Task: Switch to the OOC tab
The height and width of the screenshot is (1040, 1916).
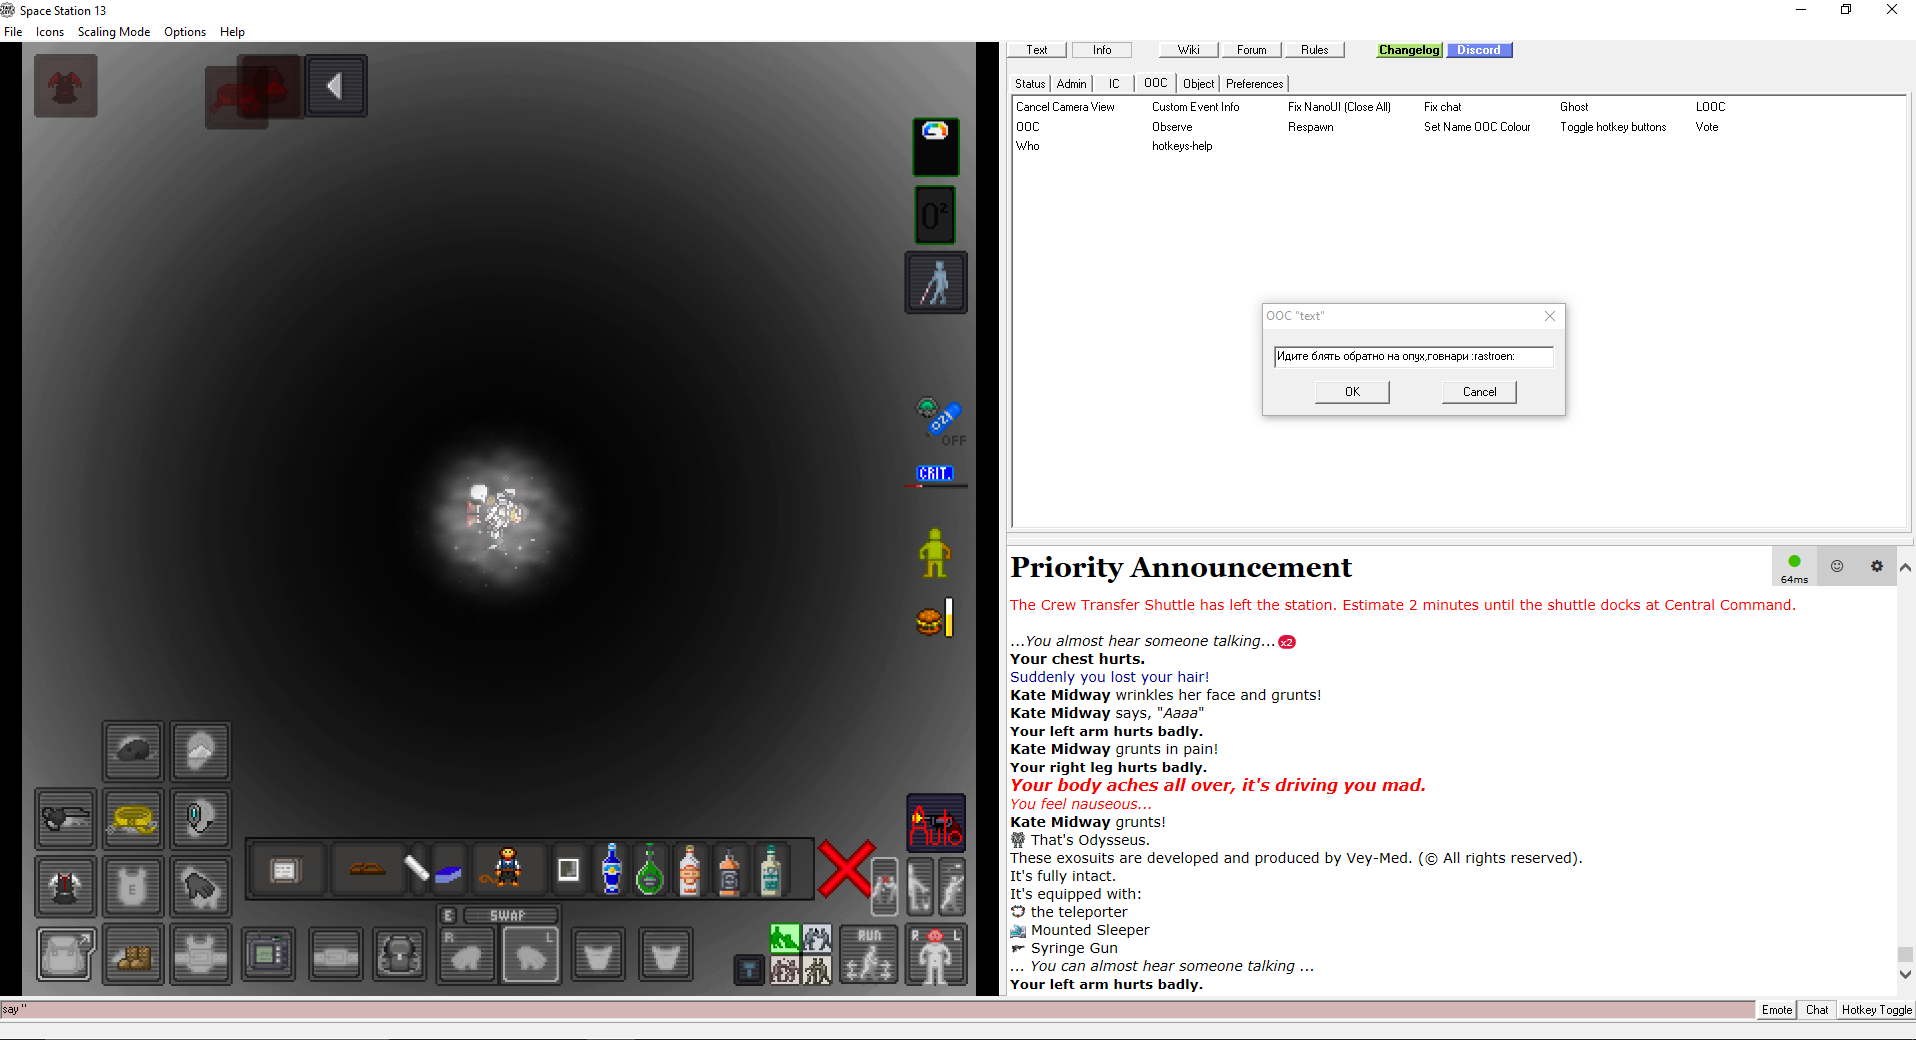Action: (x=1155, y=83)
